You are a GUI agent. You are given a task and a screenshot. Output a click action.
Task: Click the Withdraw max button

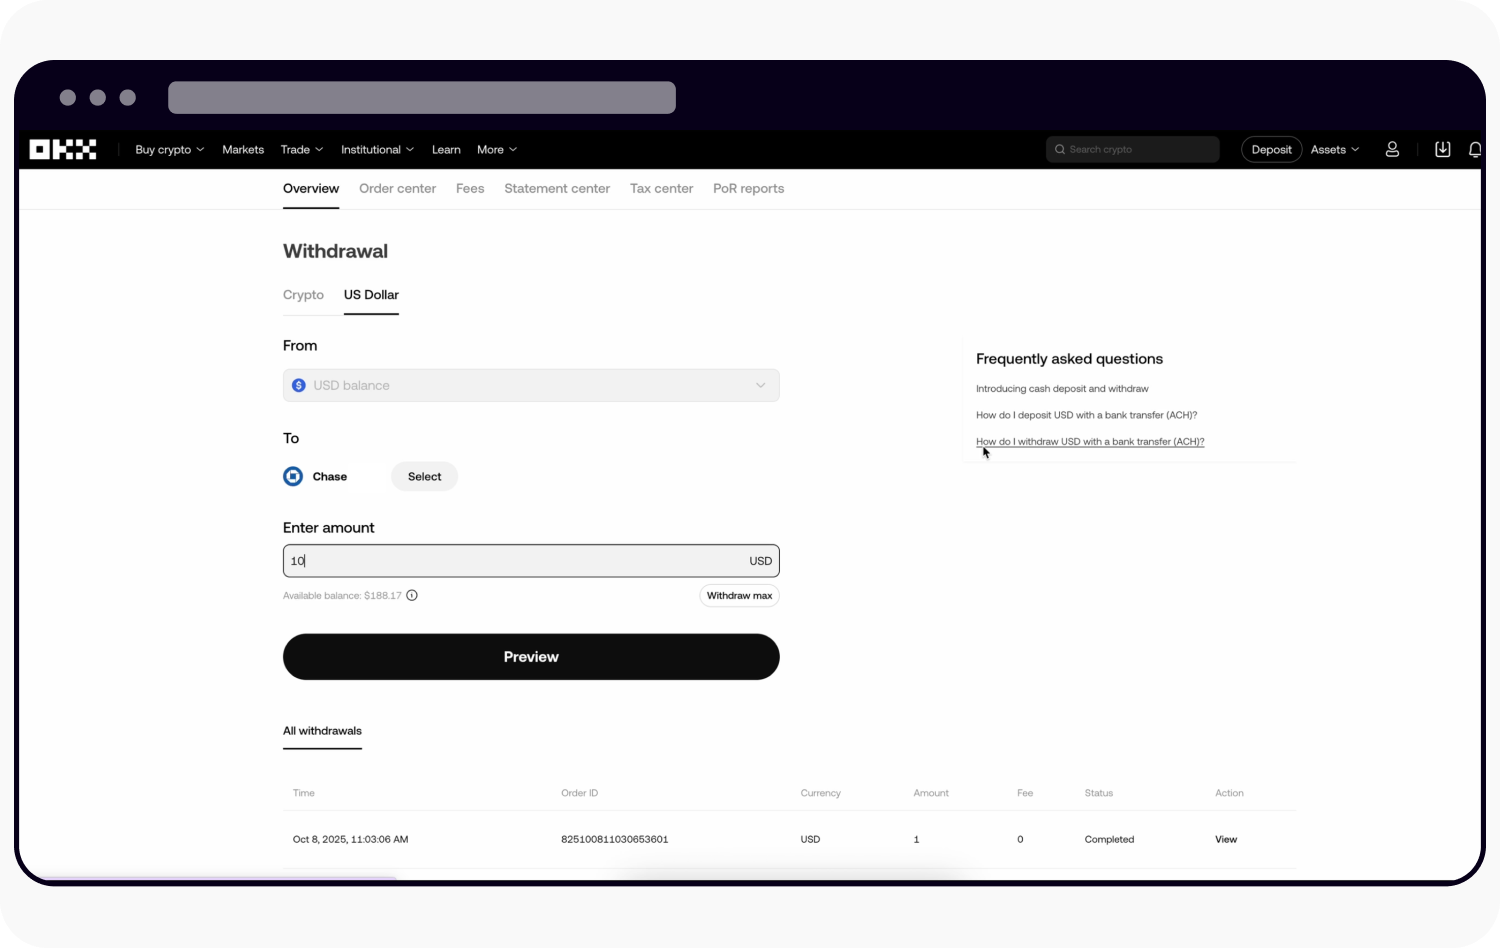[739, 596]
